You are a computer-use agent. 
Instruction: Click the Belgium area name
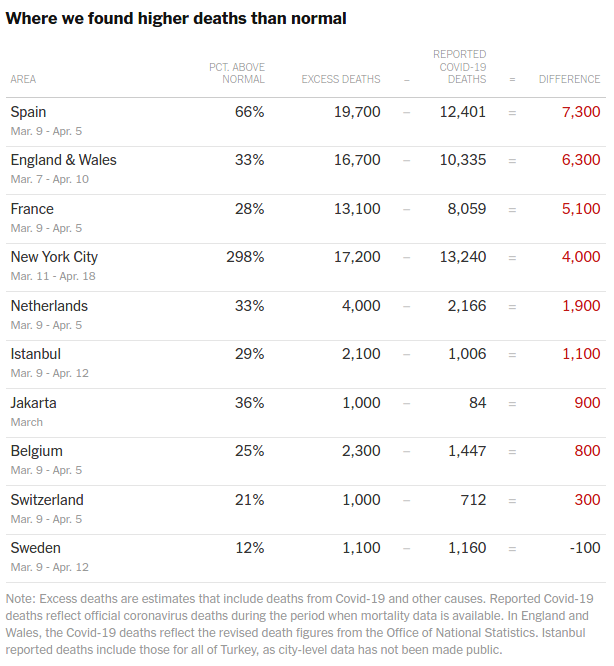tap(37, 451)
